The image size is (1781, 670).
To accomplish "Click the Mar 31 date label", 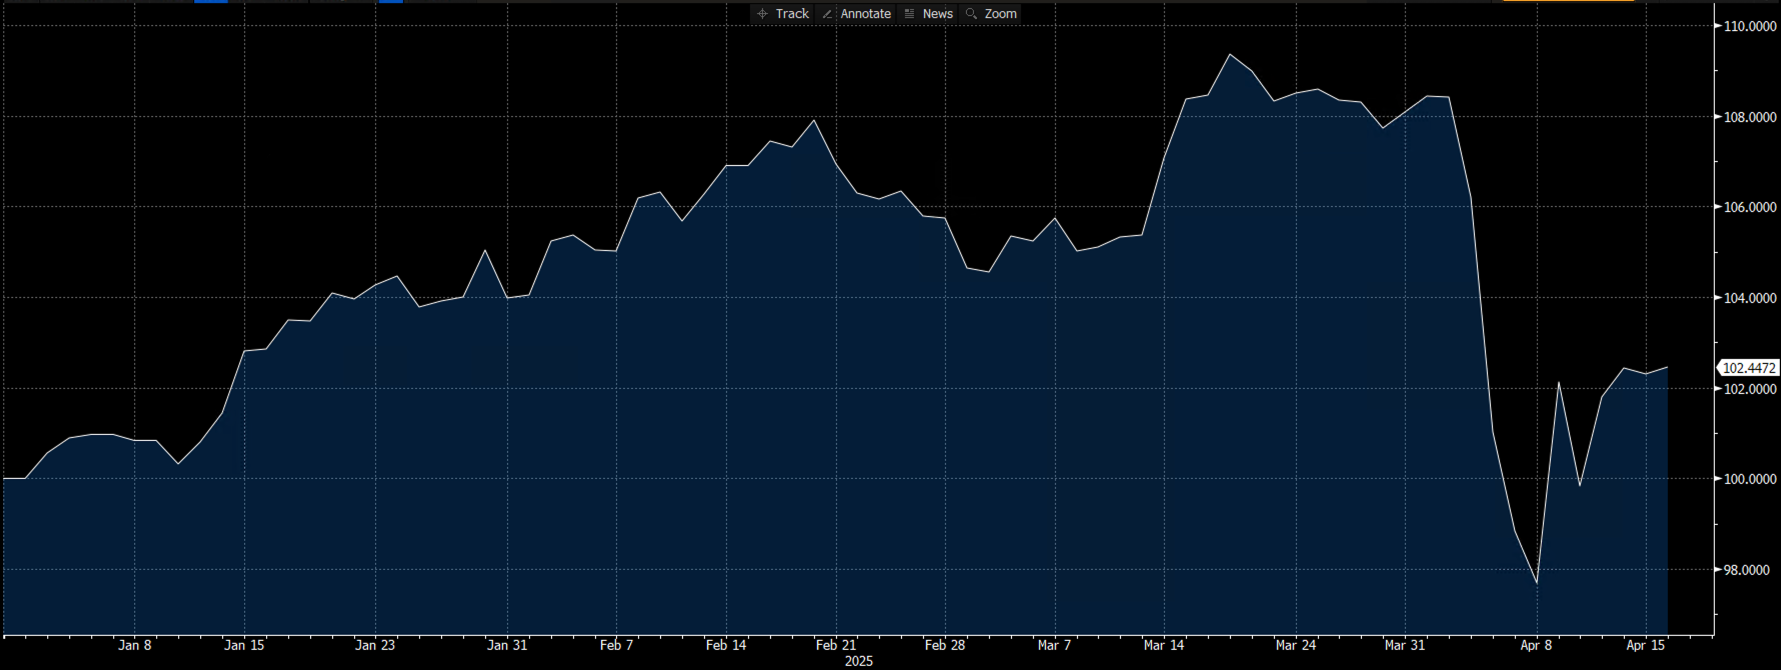I will (x=1405, y=645).
